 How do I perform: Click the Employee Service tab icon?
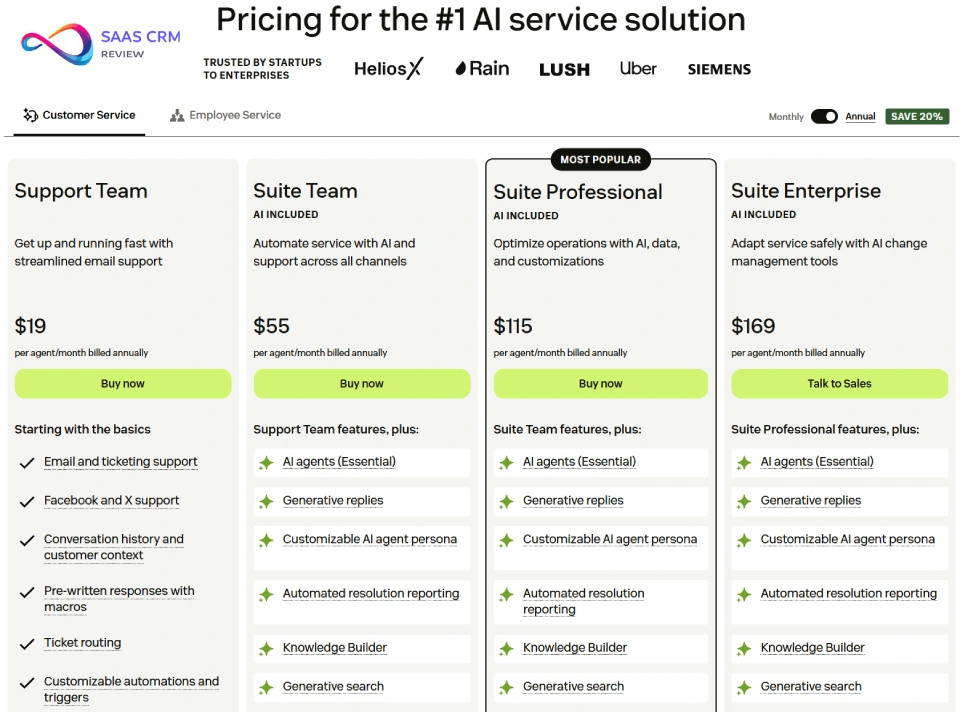[177, 116]
